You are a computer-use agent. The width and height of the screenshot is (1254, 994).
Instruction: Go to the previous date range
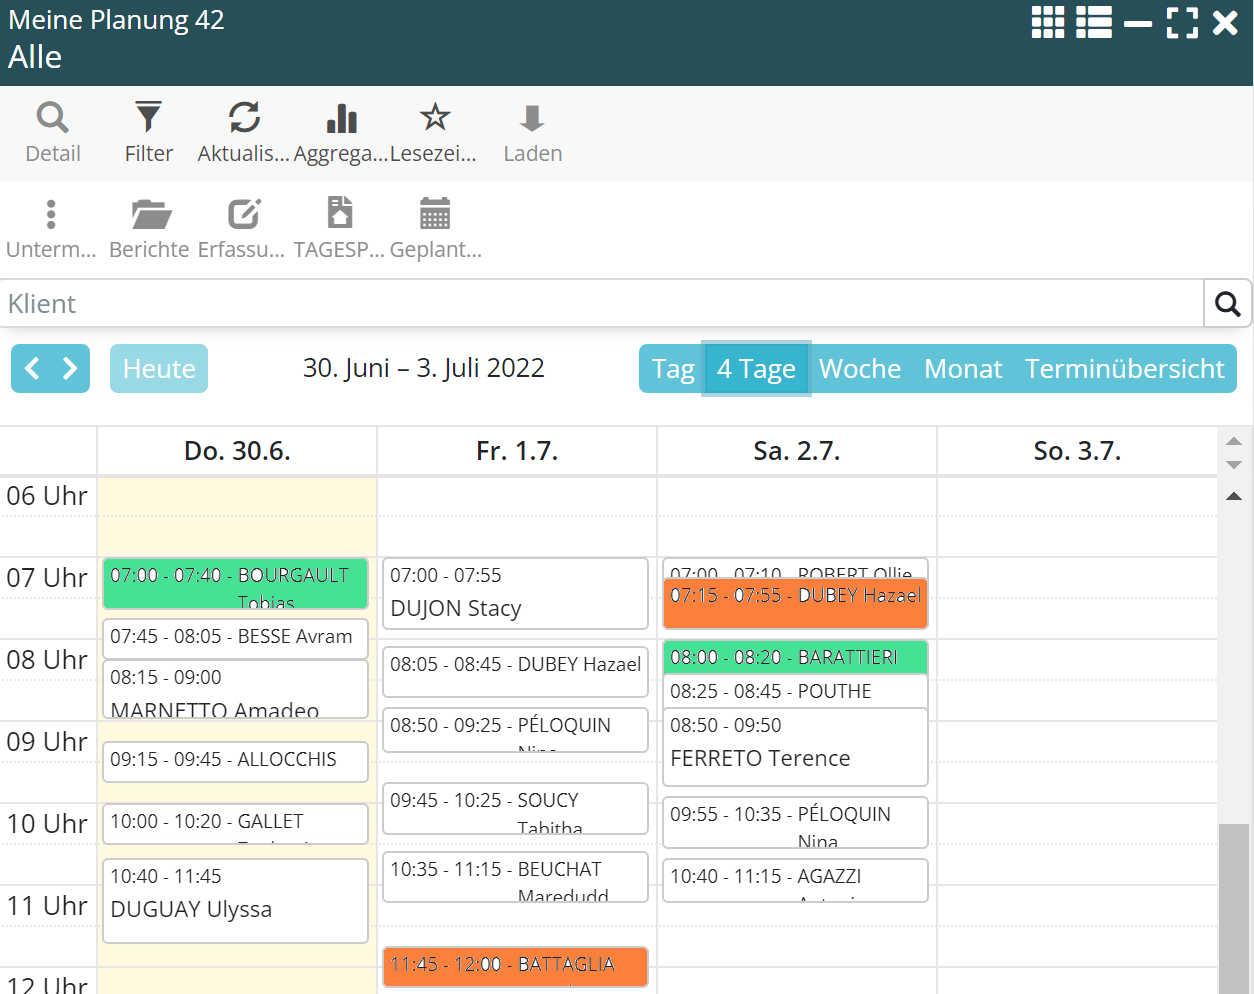coord(32,369)
